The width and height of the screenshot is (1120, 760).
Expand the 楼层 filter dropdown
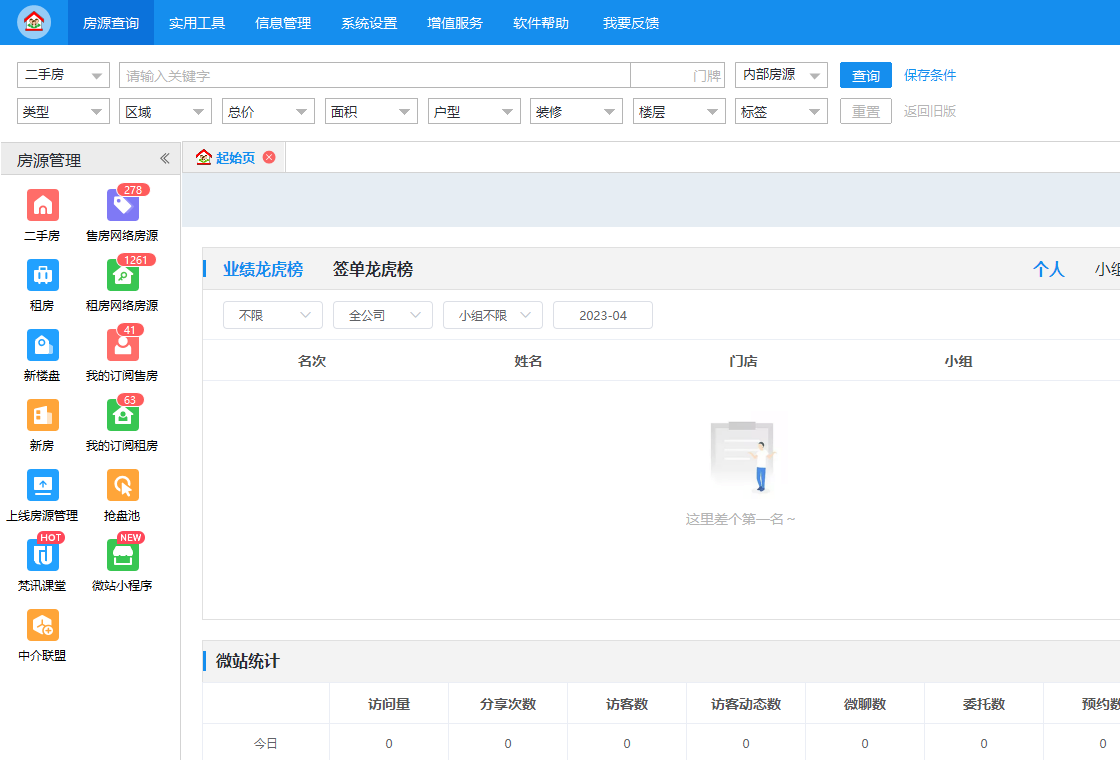679,111
